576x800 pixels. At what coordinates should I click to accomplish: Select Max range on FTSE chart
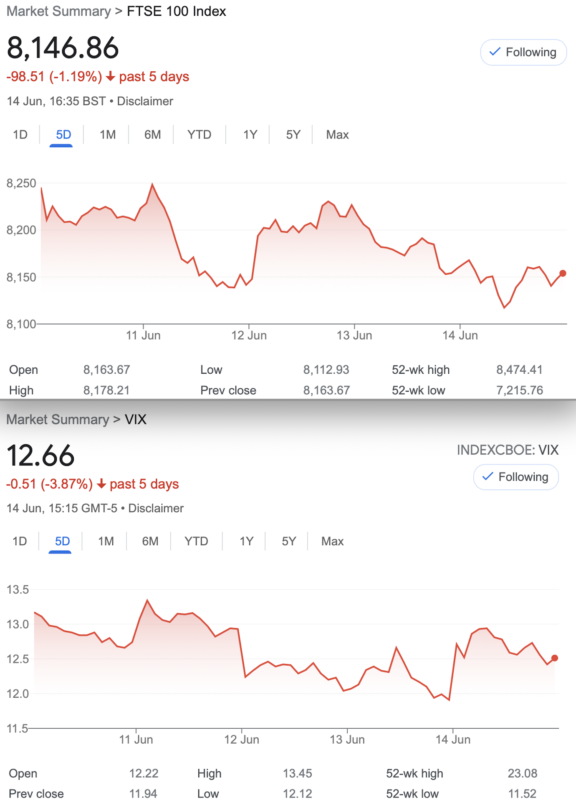coord(337,135)
